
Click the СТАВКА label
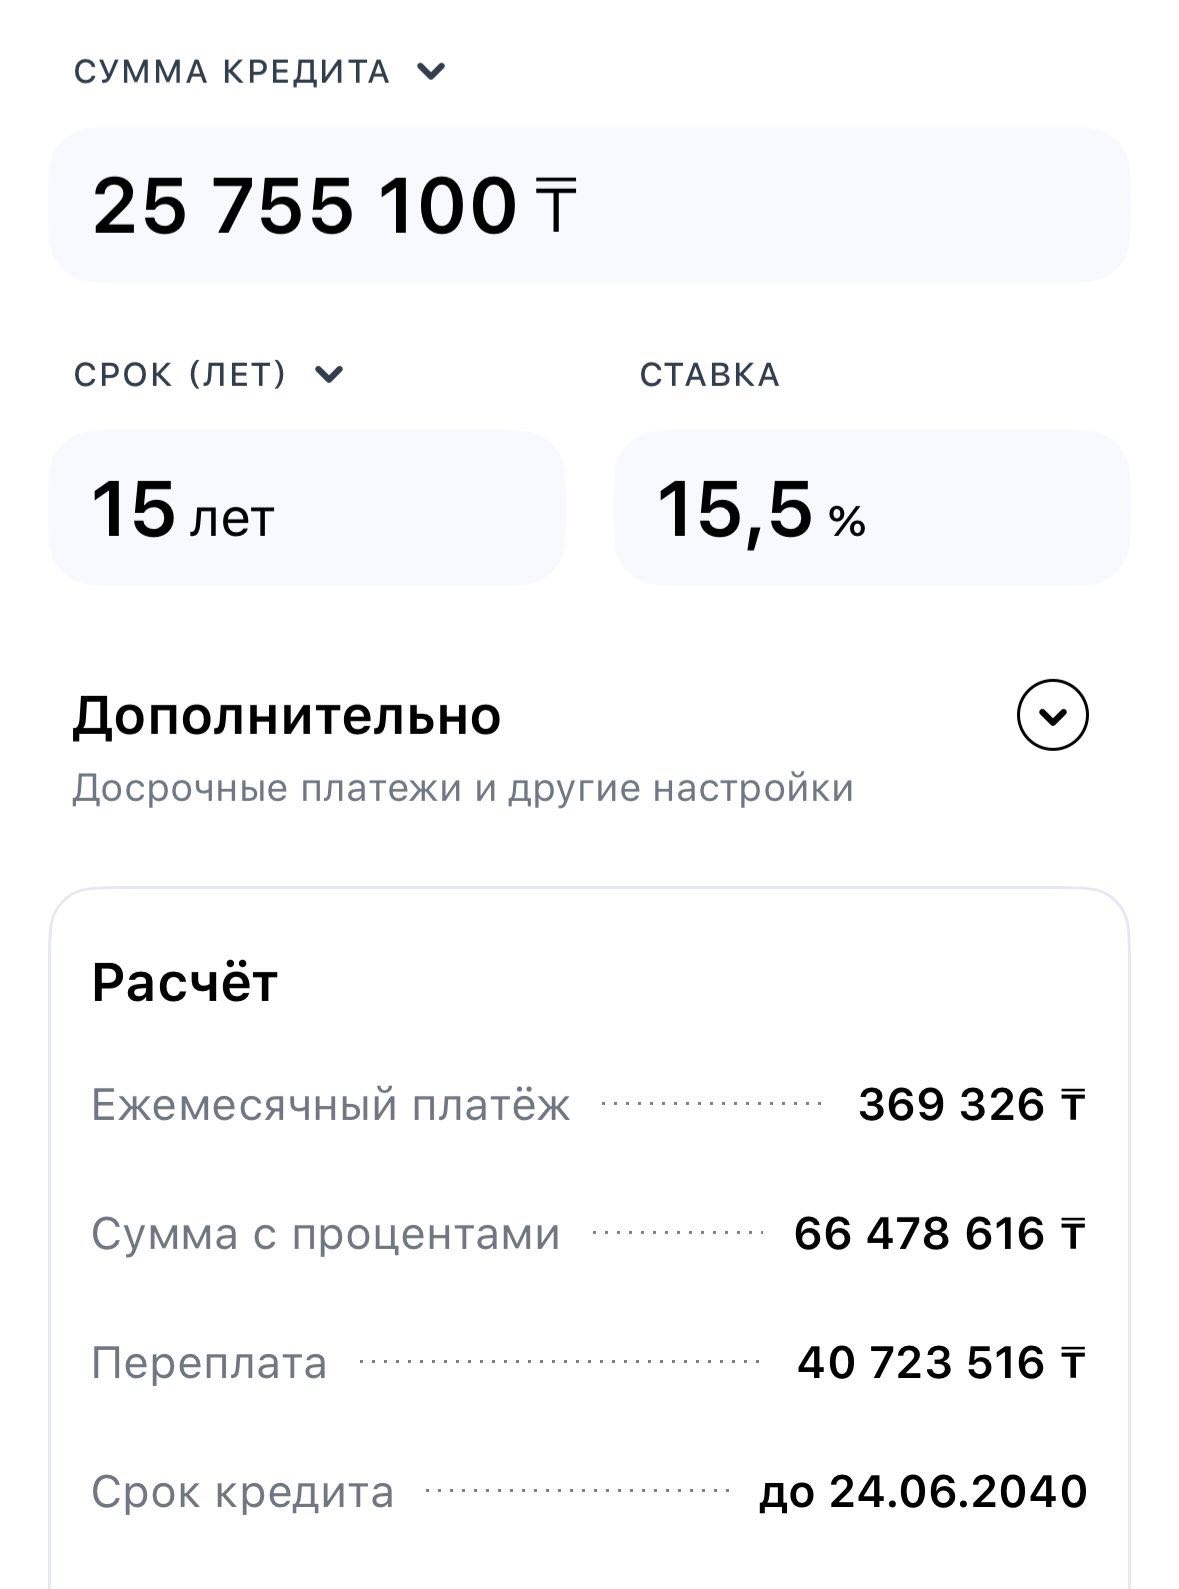point(710,374)
